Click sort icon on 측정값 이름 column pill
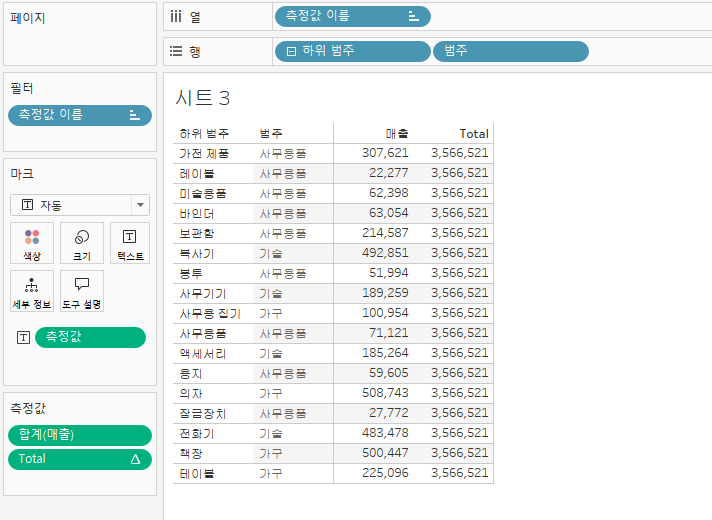Viewport: 712px width, 520px height. coord(413,17)
